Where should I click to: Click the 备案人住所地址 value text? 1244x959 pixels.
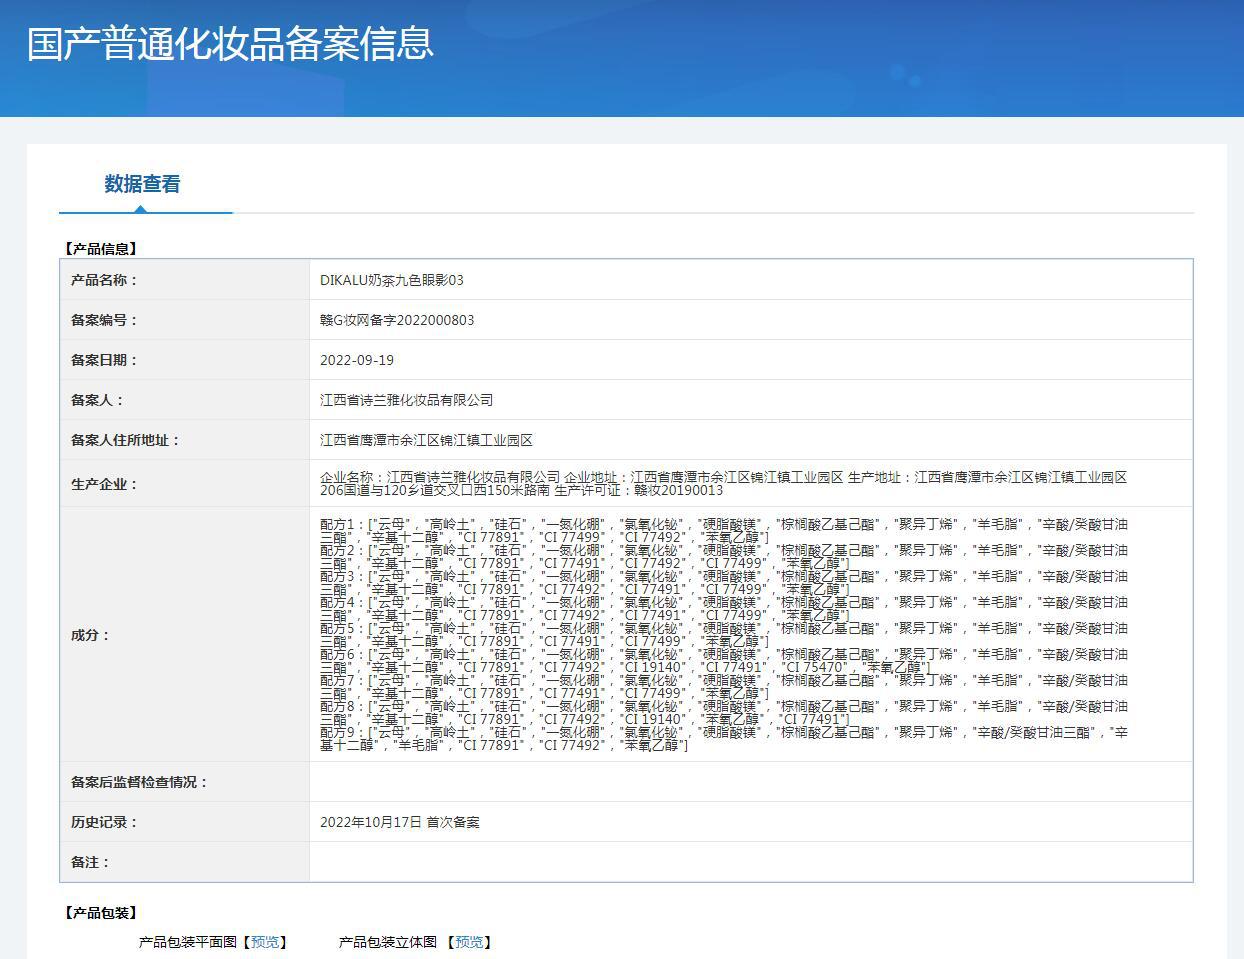point(426,440)
